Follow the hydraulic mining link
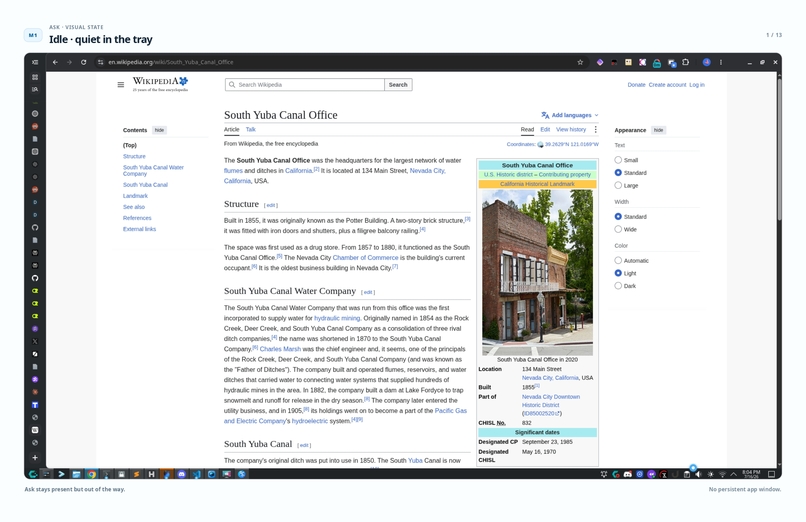Image resolution: width=806 pixels, height=522 pixels. [337, 318]
